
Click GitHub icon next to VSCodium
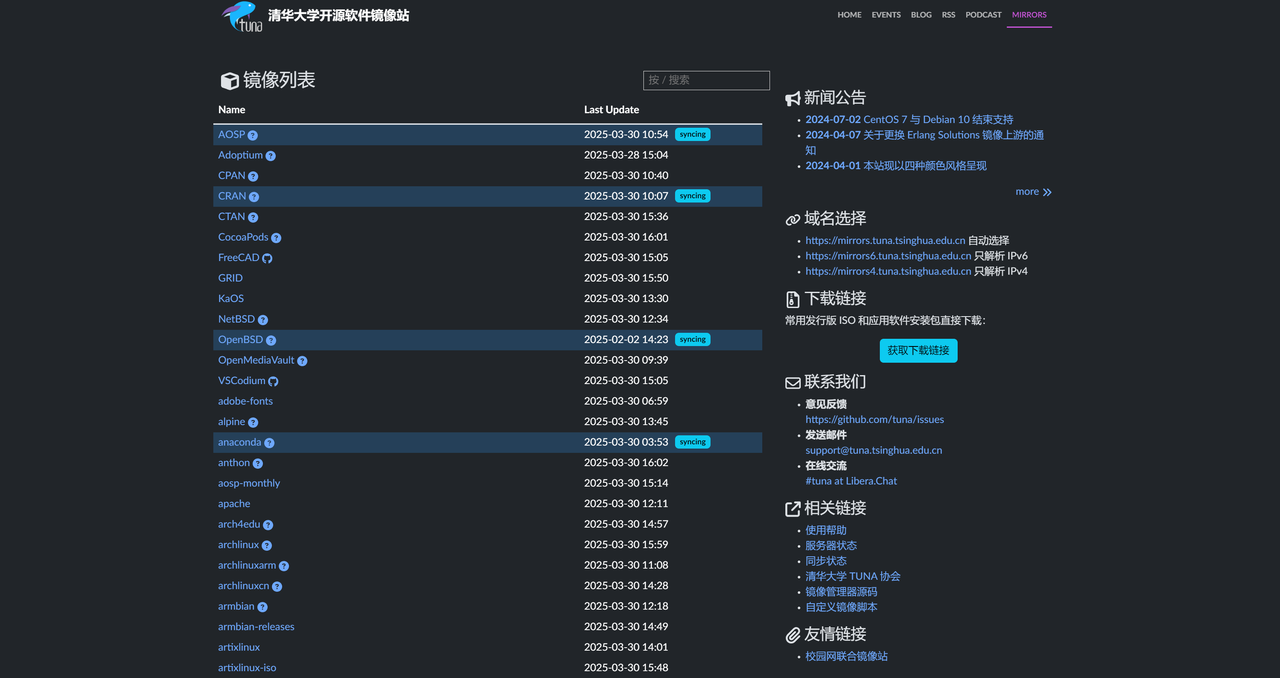(273, 381)
